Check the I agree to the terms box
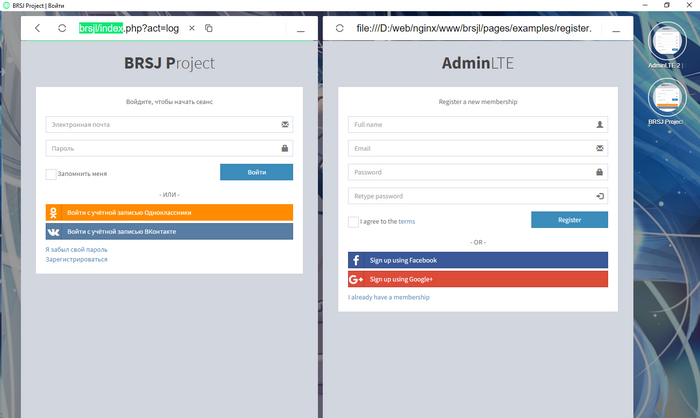Image resolution: width=700 pixels, height=418 pixels. (x=353, y=222)
